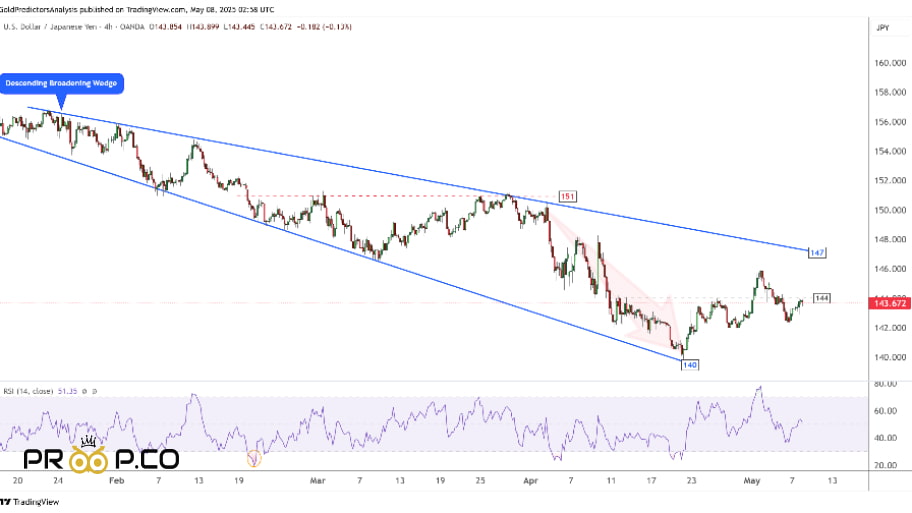Select the 144 price level label
This screenshot has width=912, height=513.
click(821, 298)
